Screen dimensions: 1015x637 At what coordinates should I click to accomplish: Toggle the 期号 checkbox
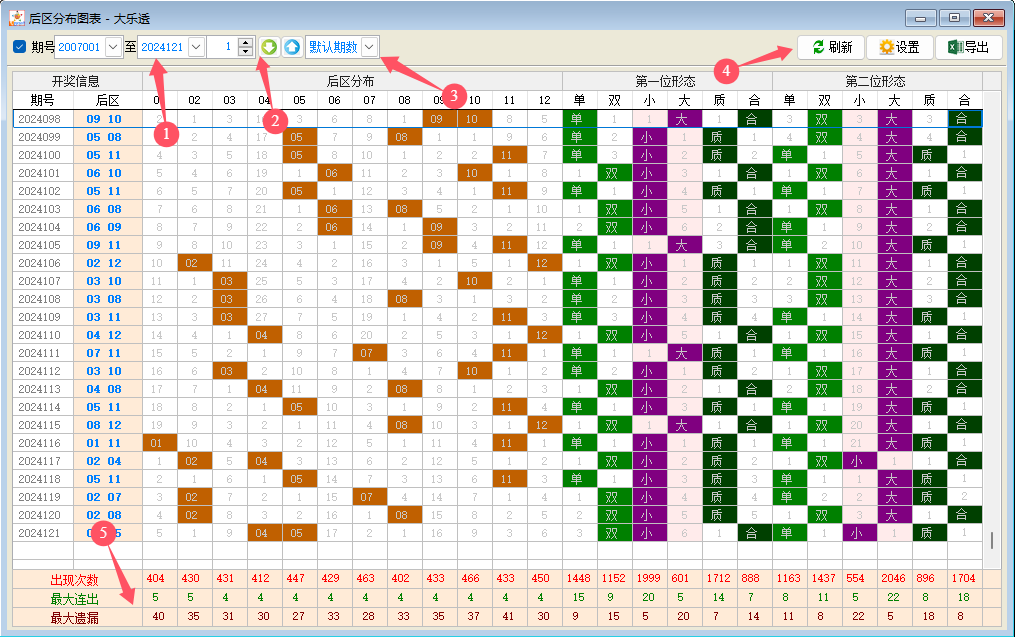(19, 47)
